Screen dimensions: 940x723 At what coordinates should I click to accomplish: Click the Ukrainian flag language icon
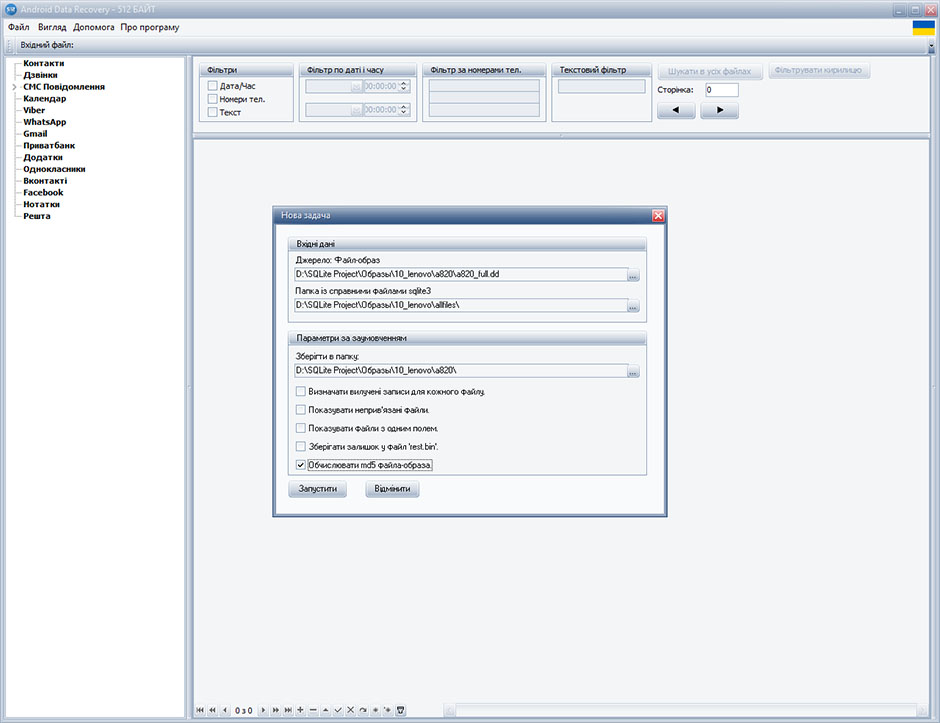923,28
